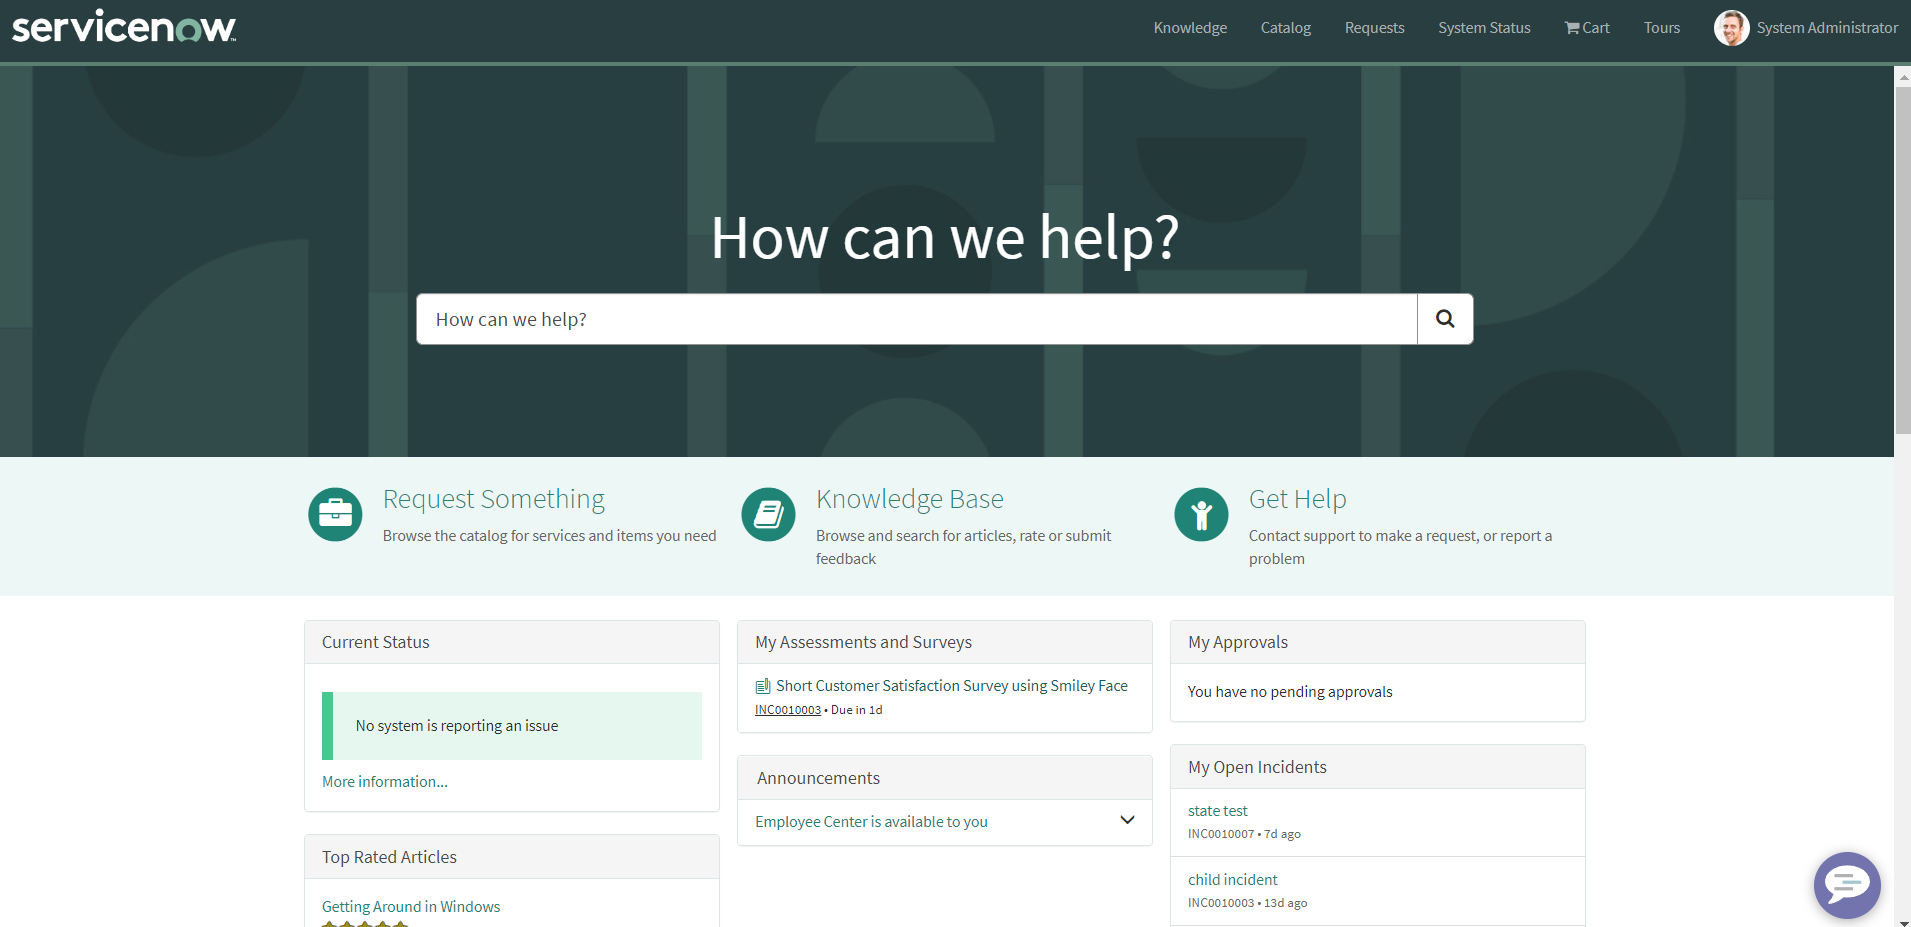Screen dimensions: 1911x927
Task: Open the state test incident
Action: click(1217, 811)
